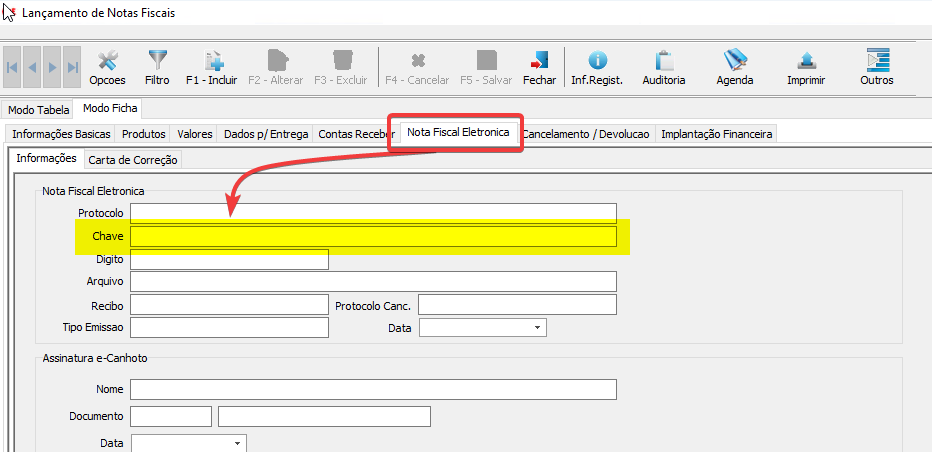
Task: Click the Filtro funnel icon
Action: click(157, 62)
